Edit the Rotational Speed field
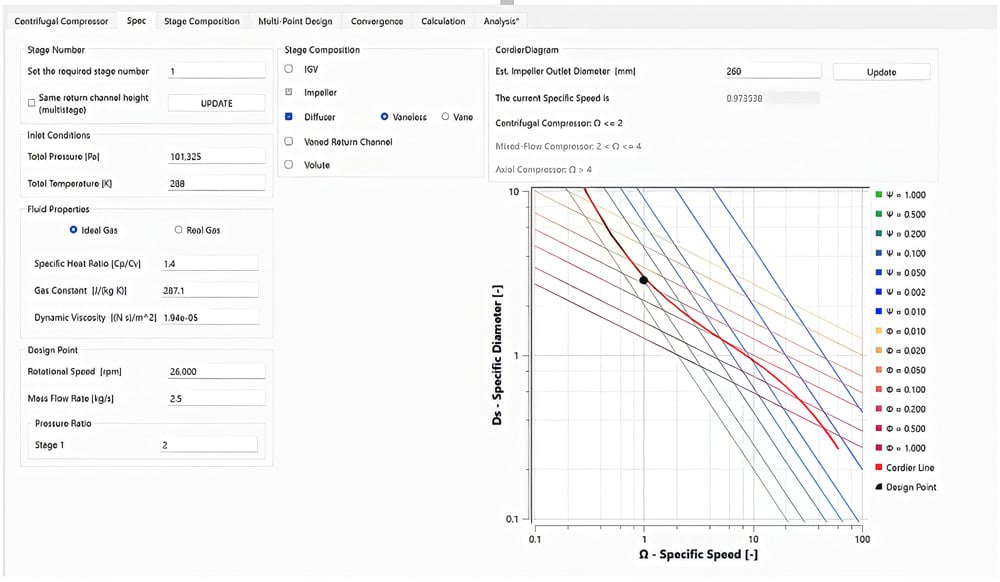 click(216, 371)
